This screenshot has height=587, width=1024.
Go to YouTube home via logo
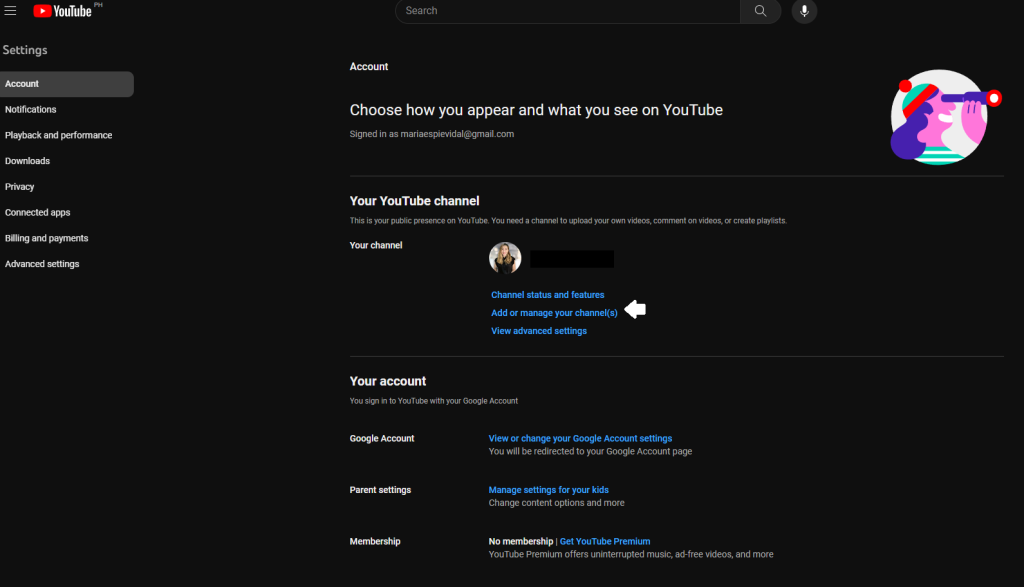pyautogui.click(x=63, y=11)
